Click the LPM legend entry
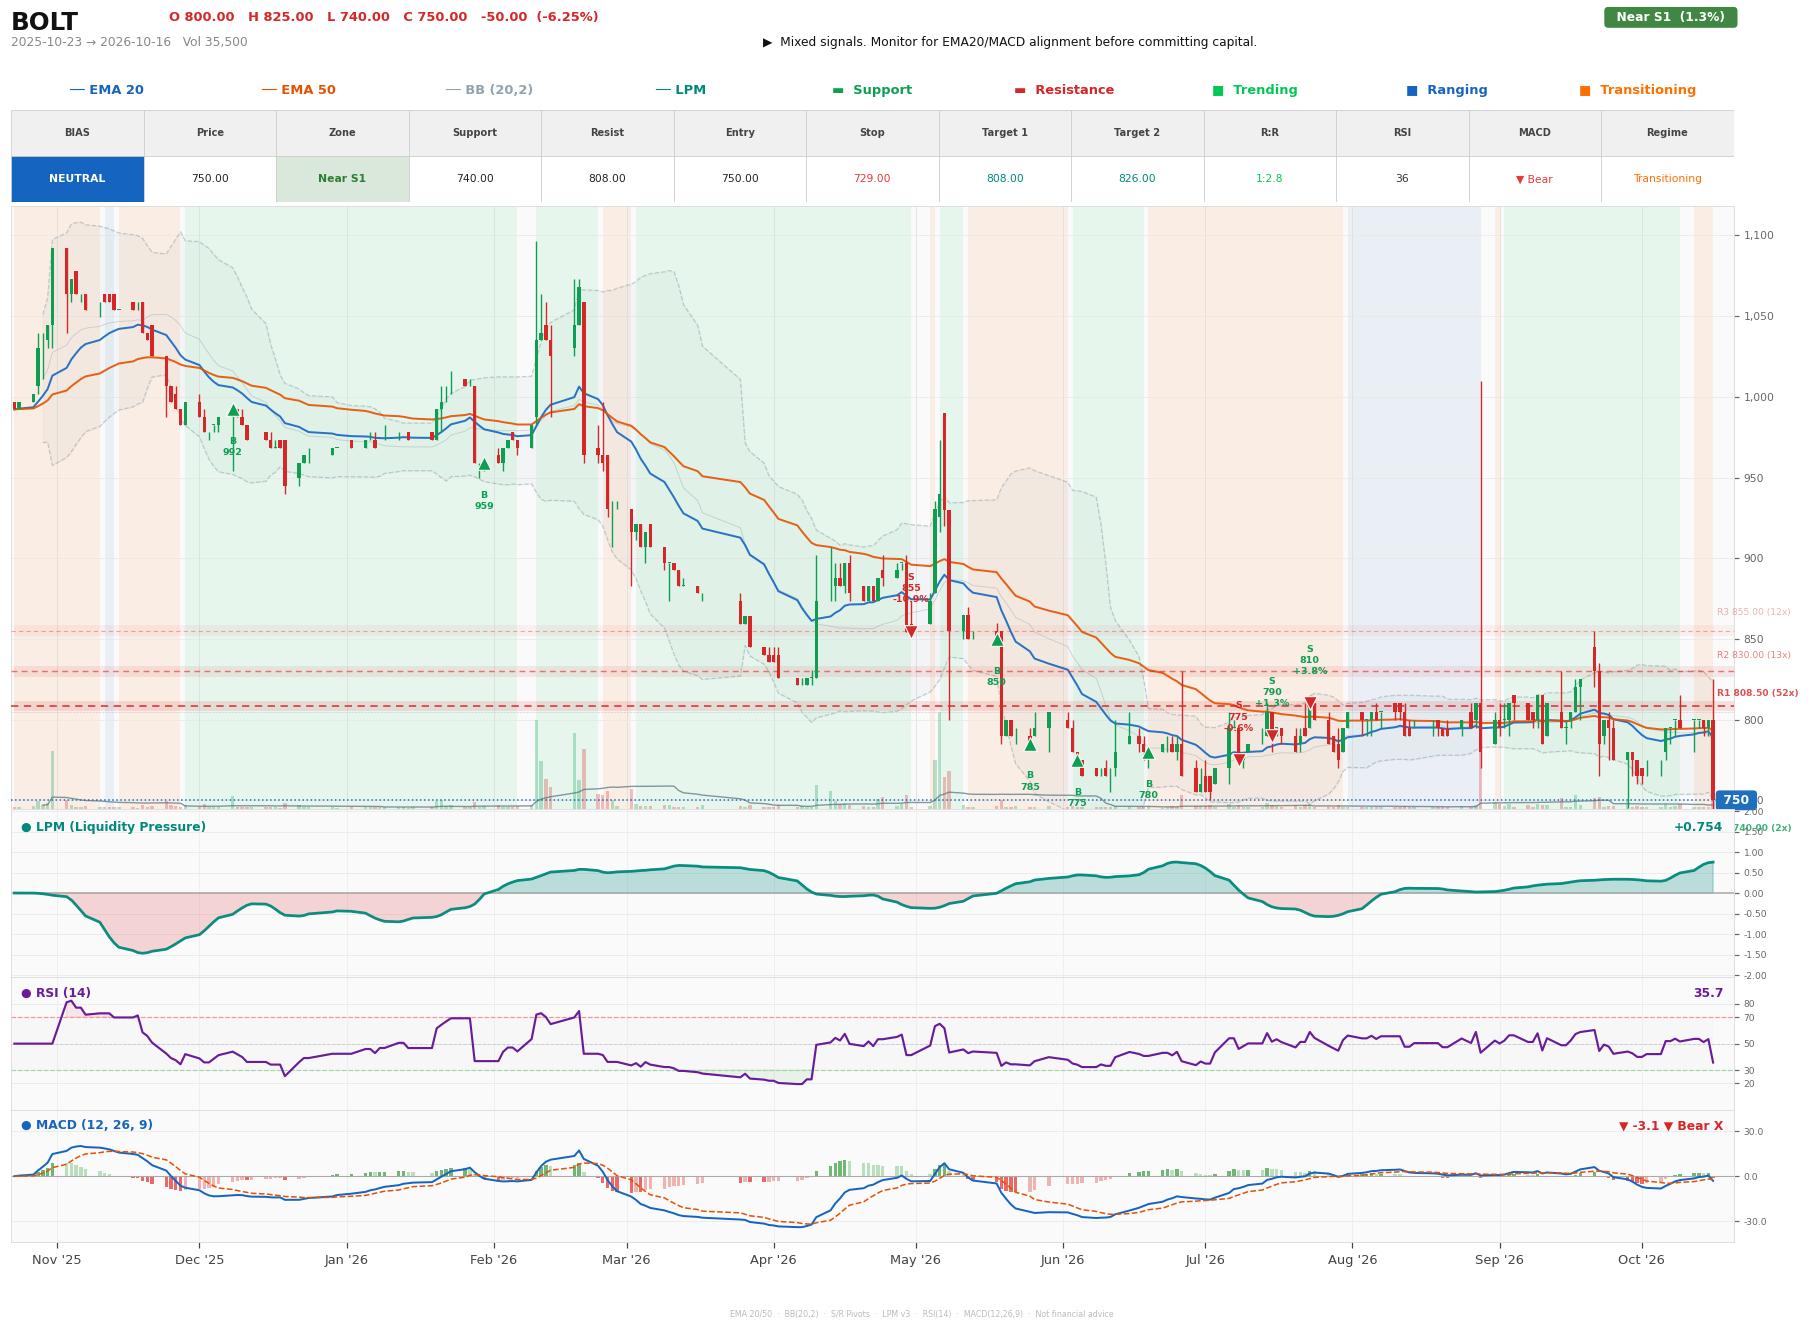1809x1330 pixels. (680, 90)
